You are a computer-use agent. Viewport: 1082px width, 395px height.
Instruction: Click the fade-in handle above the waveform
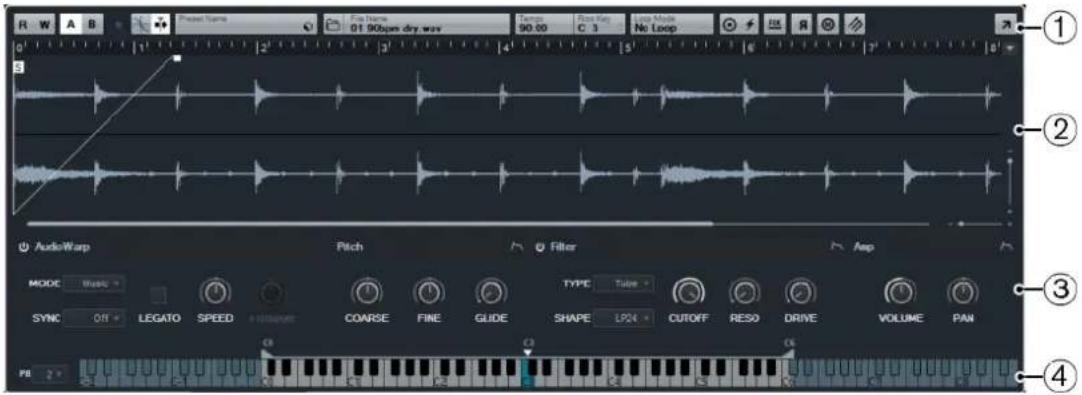(x=177, y=59)
